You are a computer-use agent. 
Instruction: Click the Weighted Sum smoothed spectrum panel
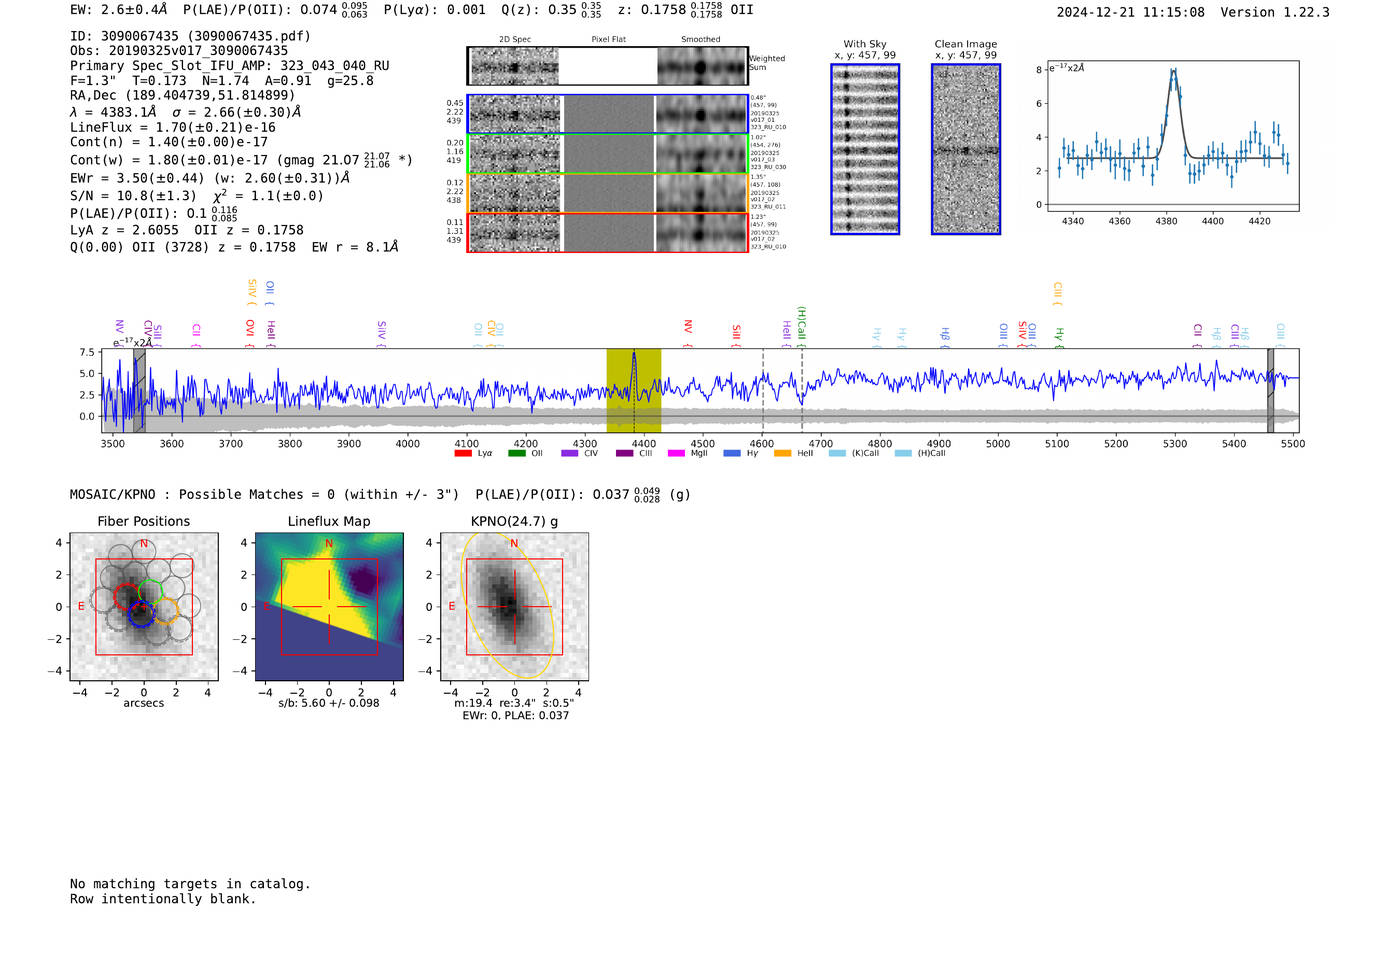tap(702, 66)
